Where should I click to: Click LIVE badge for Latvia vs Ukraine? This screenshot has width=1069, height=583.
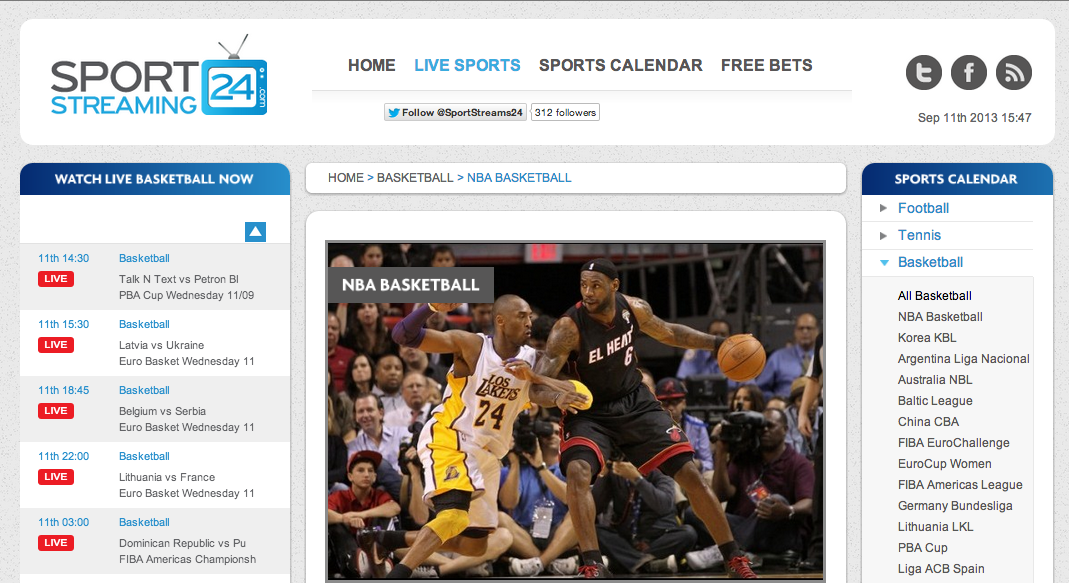[x=56, y=345]
